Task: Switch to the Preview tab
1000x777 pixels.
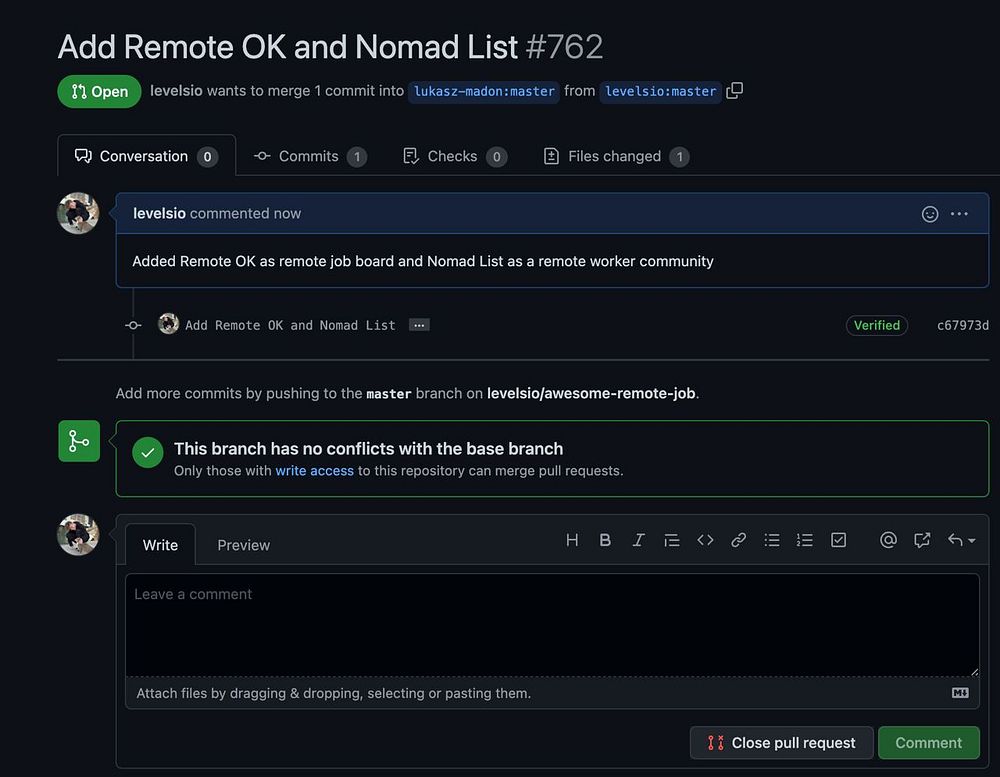Action: [x=244, y=545]
